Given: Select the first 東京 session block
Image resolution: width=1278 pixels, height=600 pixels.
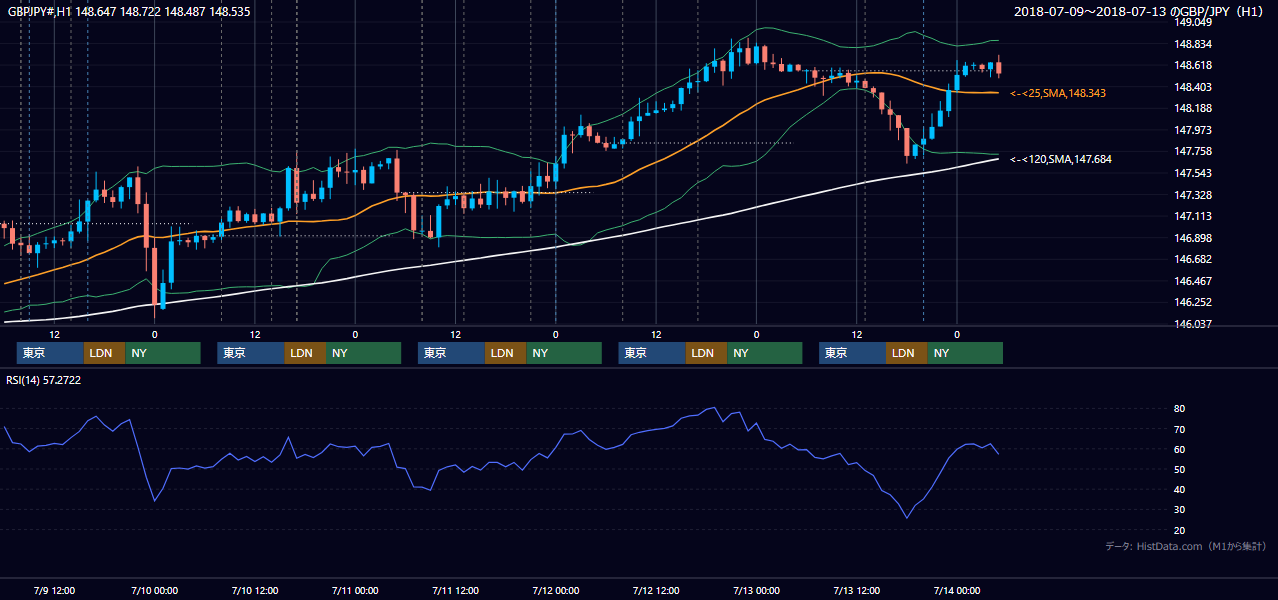Looking at the screenshot, I should pos(50,353).
